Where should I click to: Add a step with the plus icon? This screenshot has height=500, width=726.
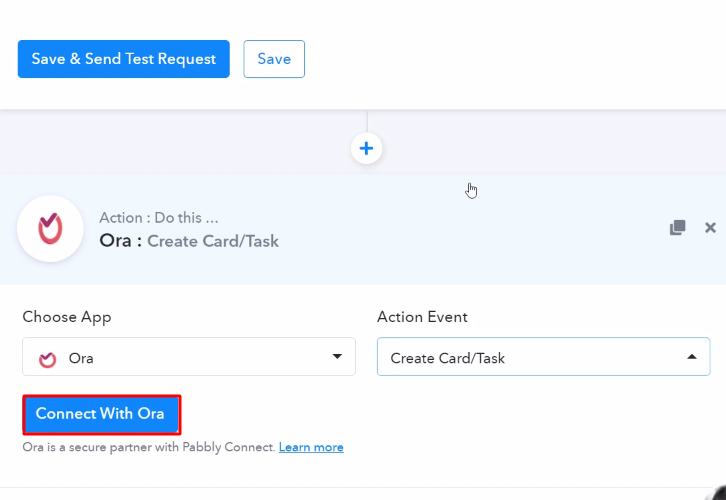pyautogui.click(x=366, y=149)
